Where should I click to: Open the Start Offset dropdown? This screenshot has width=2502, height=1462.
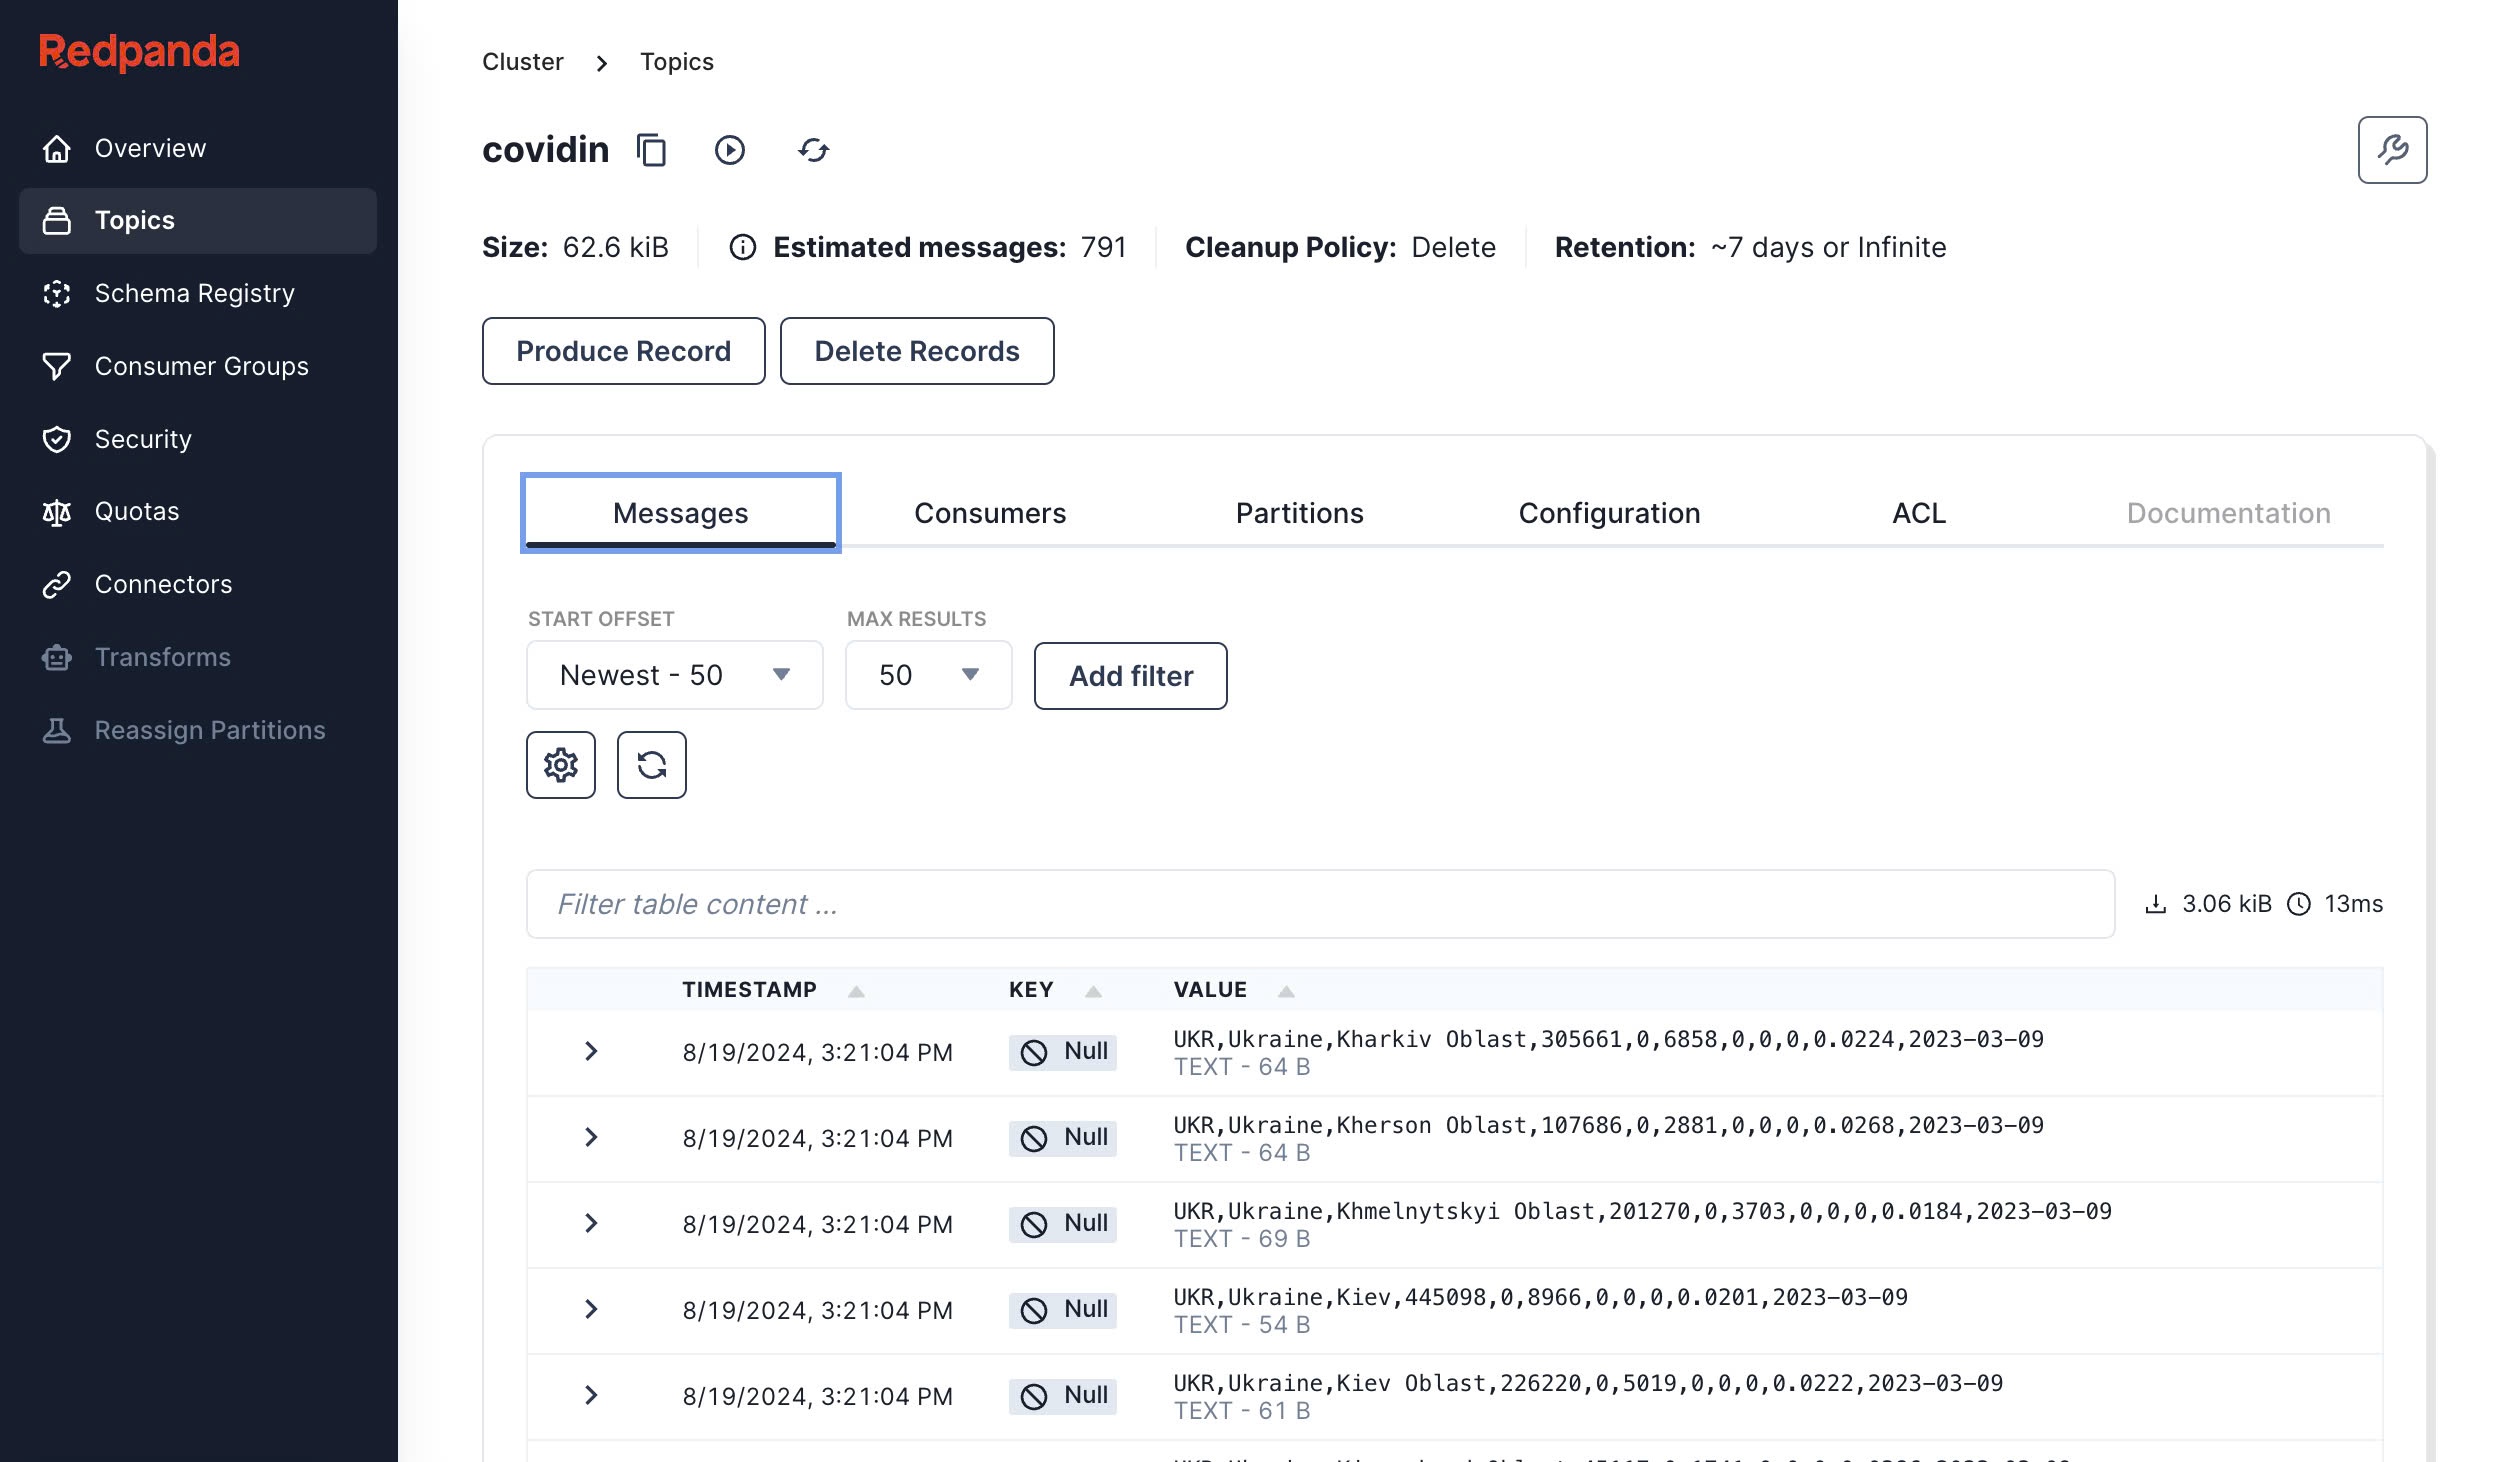pyautogui.click(x=675, y=675)
